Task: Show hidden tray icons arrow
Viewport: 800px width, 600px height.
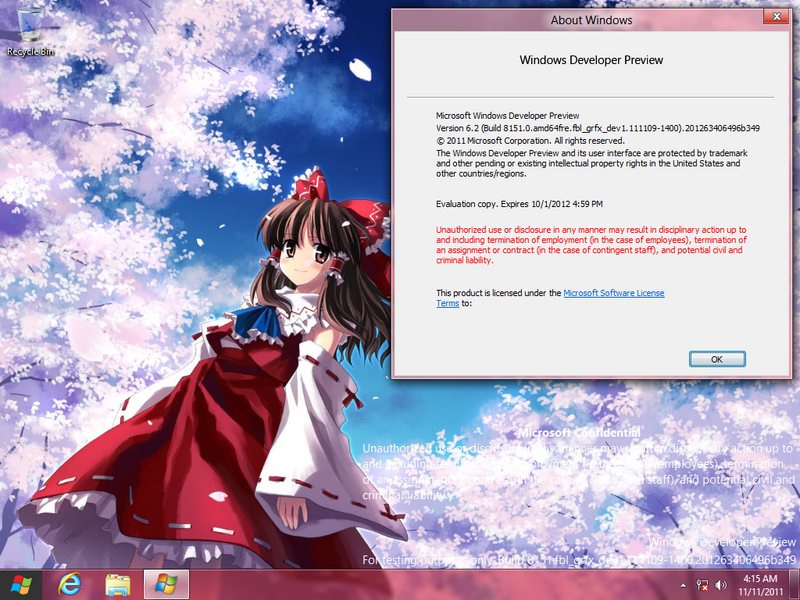Action: tap(683, 585)
